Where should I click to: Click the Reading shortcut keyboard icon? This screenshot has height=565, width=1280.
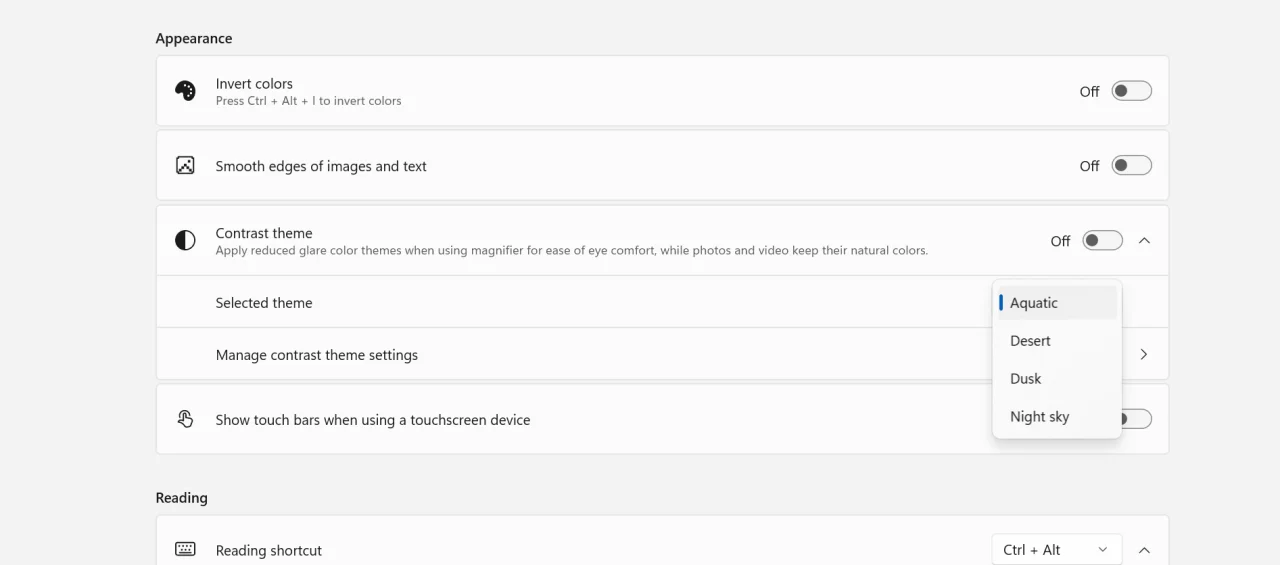click(x=185, y=549)
